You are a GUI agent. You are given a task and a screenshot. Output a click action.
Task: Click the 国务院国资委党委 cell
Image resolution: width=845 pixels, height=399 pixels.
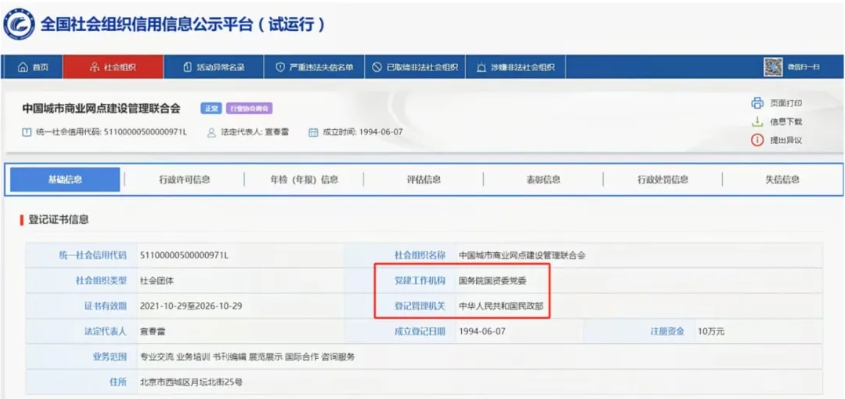pos(493,280)
